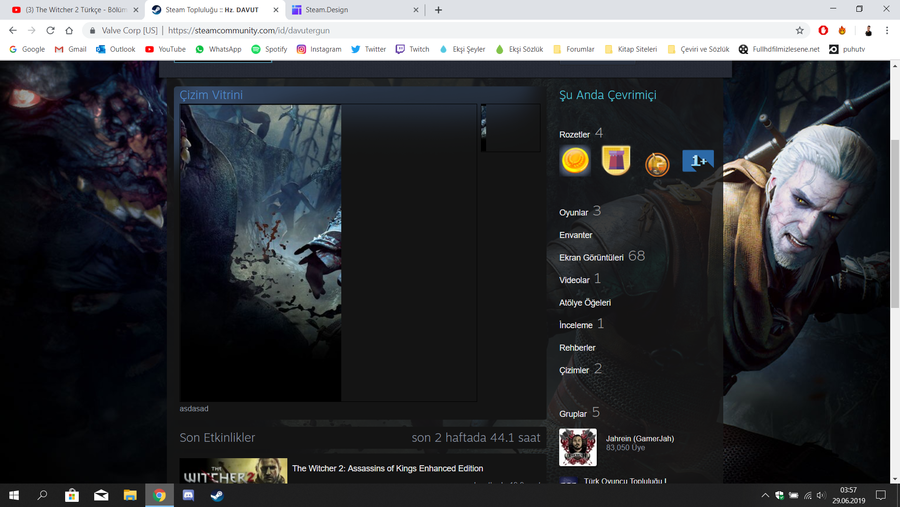
Task: Open the Oyunlar games list
Action: coord(573,212)
